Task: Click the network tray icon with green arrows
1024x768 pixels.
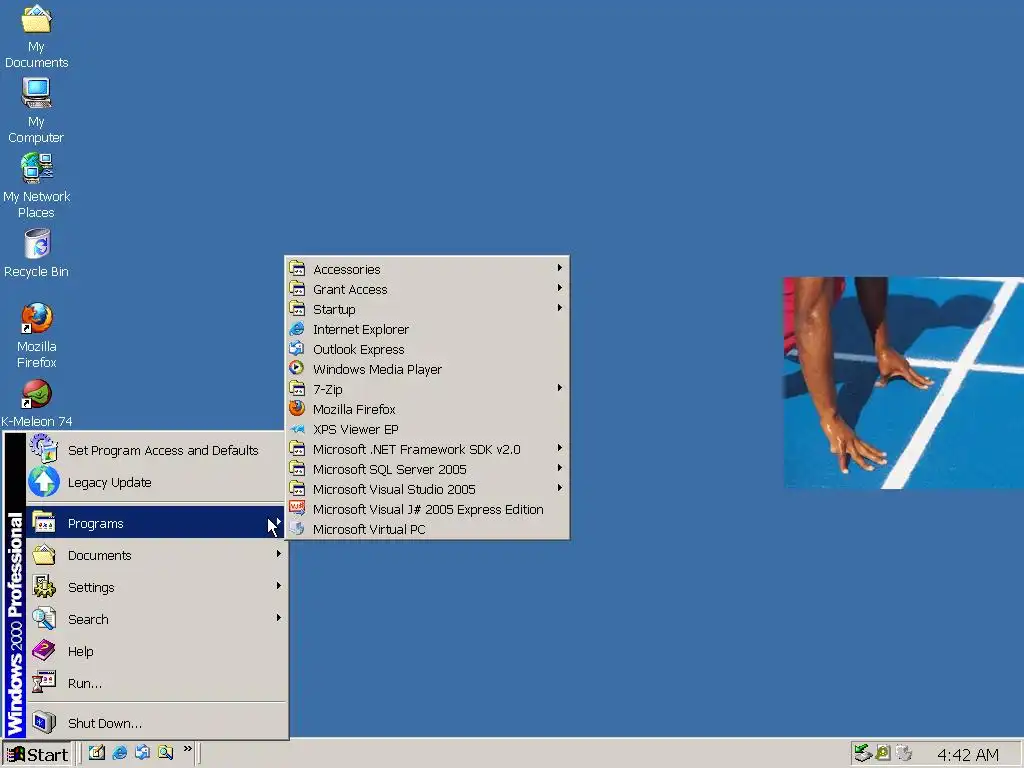Action: tap(863, 753)
